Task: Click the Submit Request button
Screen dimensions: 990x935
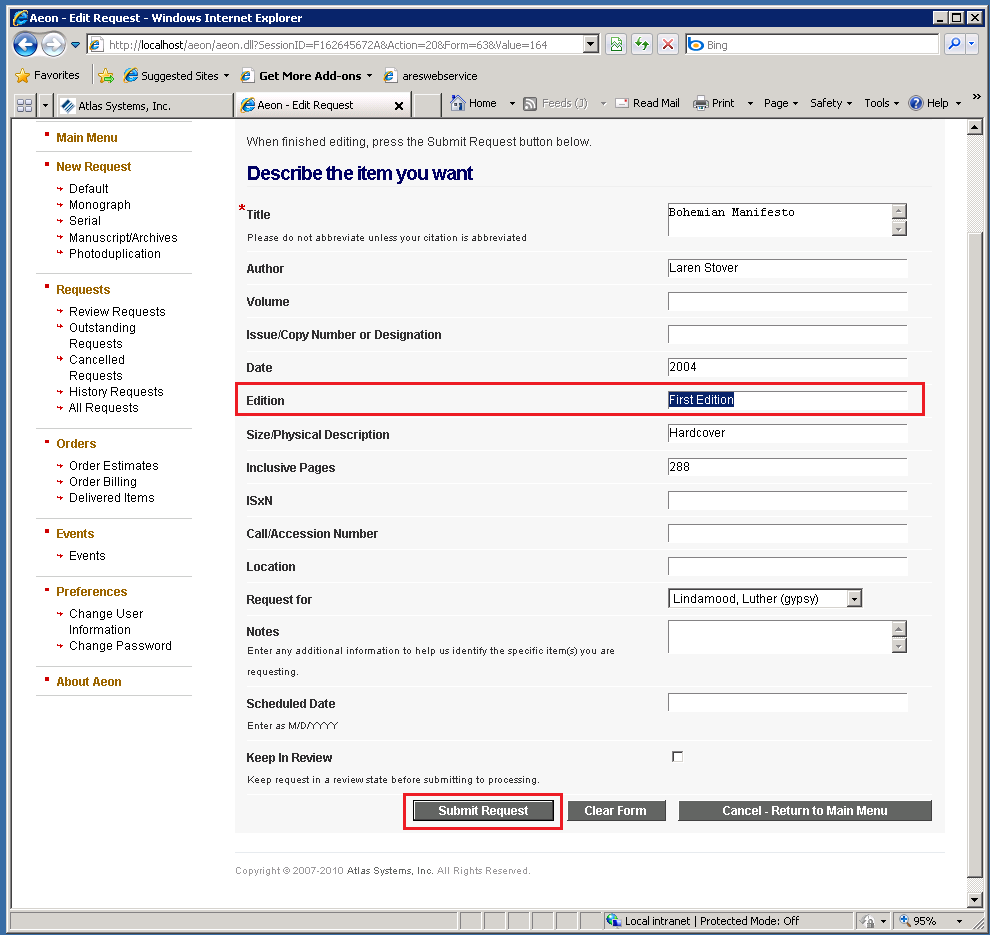Action: click(x=483, y=811)
